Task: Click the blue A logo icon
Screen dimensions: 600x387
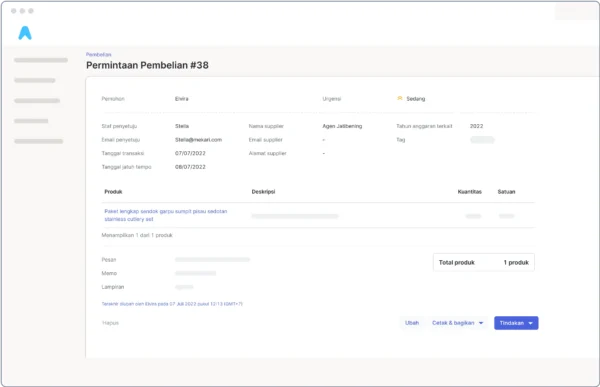Action: 25,33
